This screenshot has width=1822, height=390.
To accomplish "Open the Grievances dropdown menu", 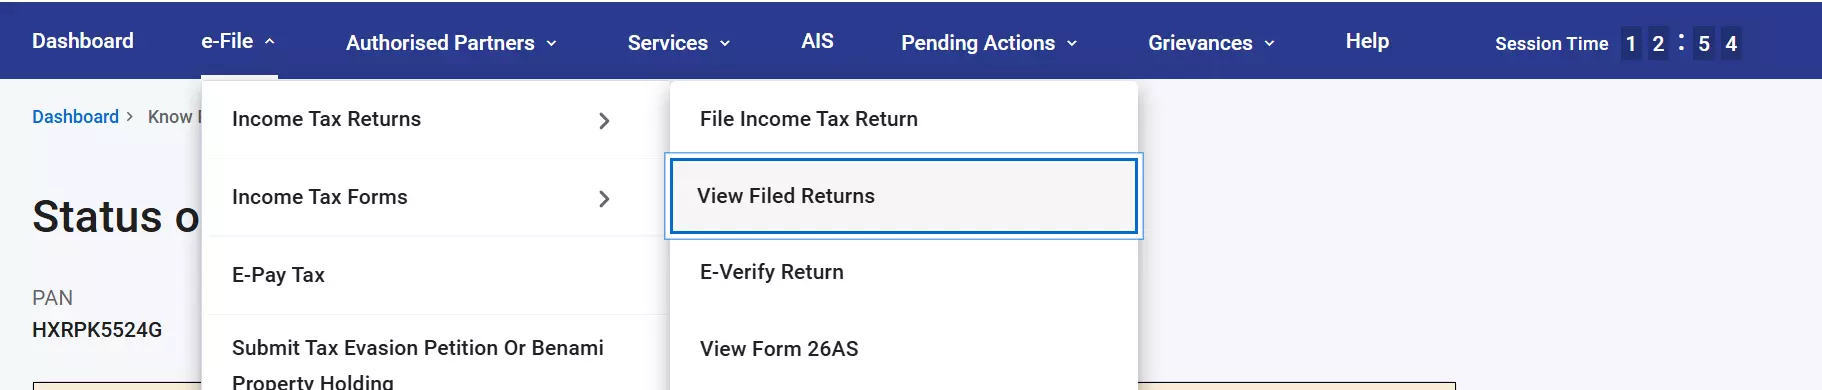I will (1211, 43).
